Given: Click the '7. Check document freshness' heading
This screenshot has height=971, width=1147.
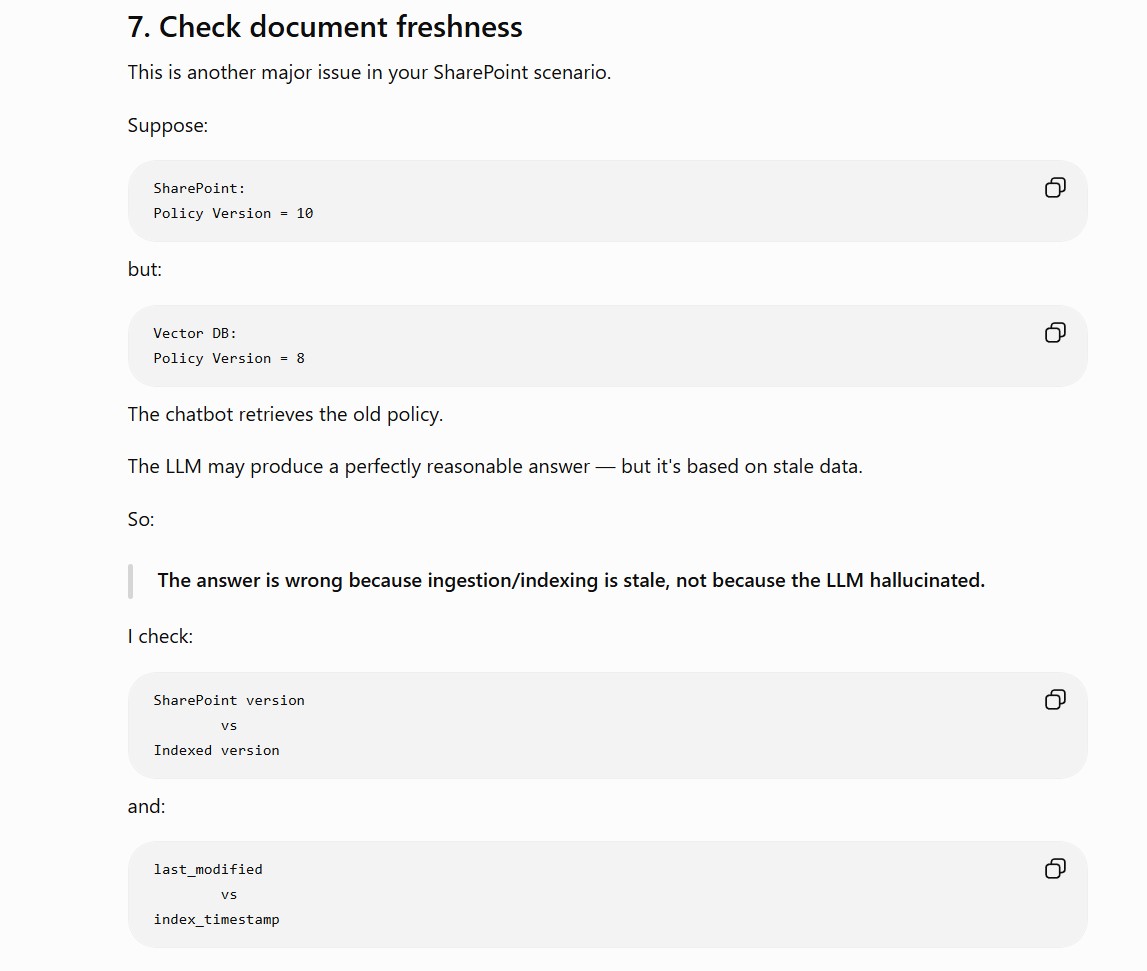Looking at the screenshot, I should click(325, 27).
